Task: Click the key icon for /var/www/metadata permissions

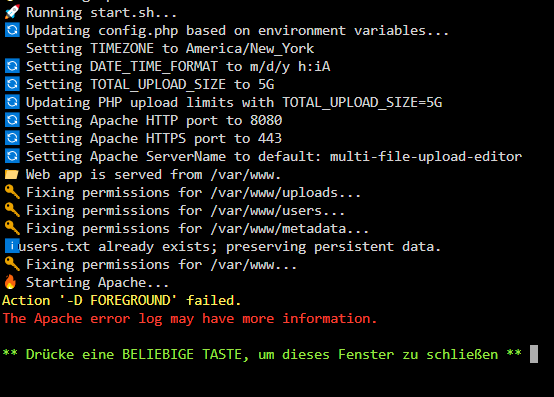Action: 12,228
